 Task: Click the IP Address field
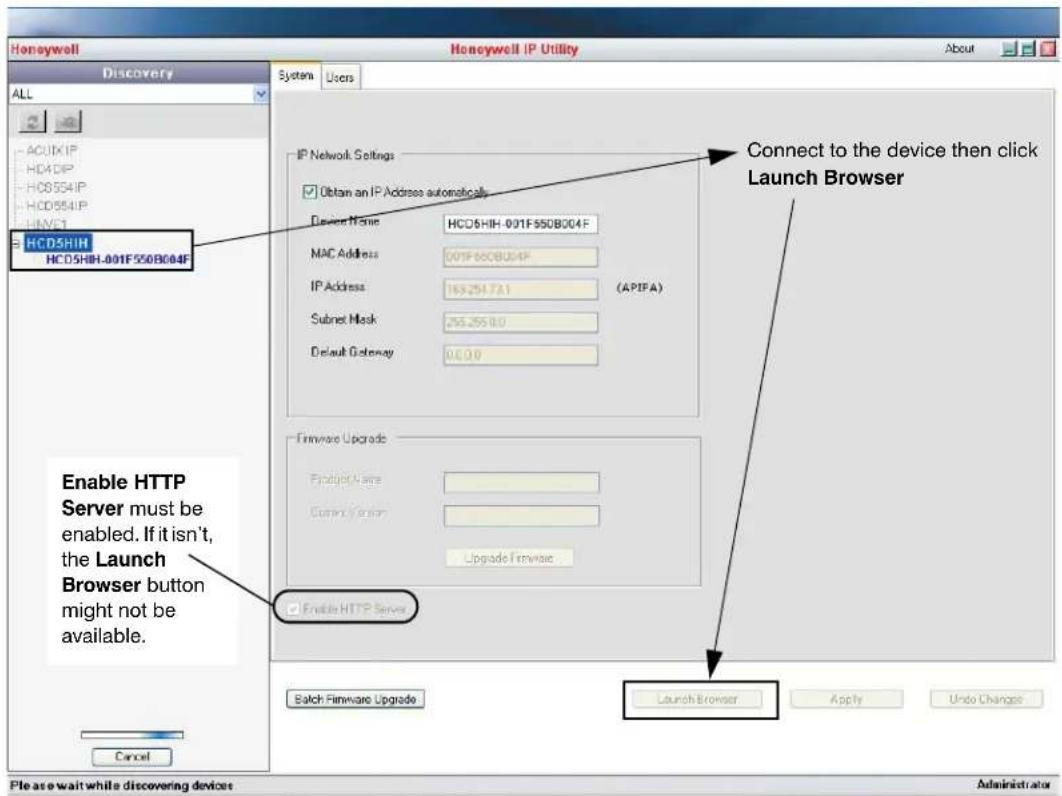click(520, 289)
